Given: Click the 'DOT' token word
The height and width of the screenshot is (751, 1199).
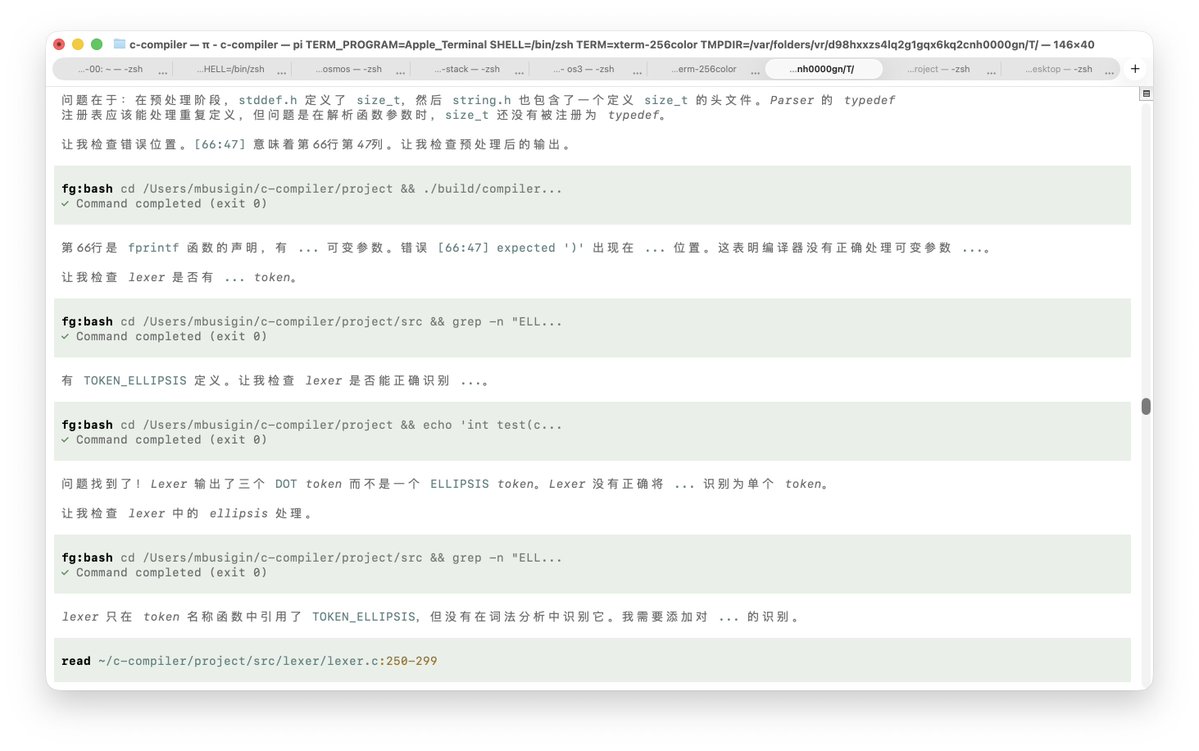Looking at the screenshot, I should tap(286, 484).
